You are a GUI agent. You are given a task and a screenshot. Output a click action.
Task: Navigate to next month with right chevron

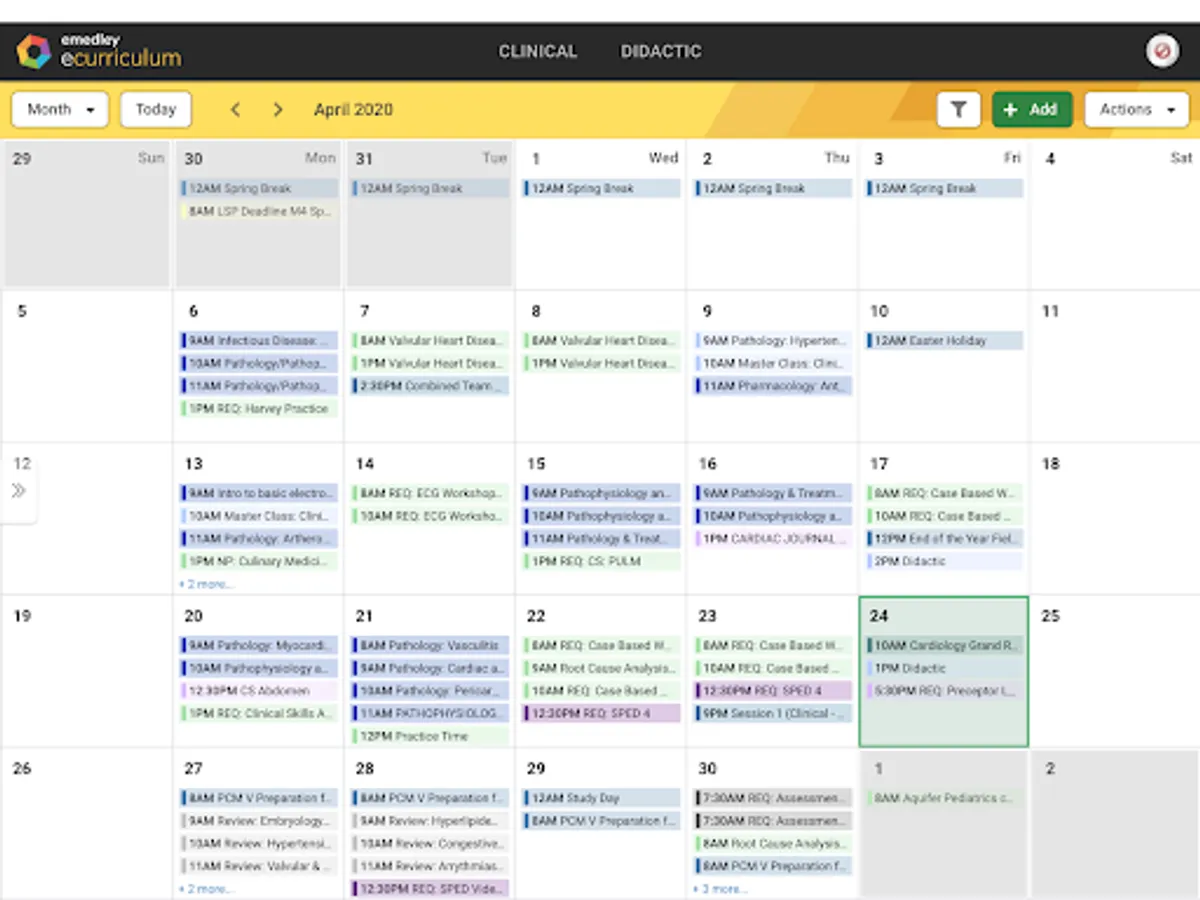[278, 110]
